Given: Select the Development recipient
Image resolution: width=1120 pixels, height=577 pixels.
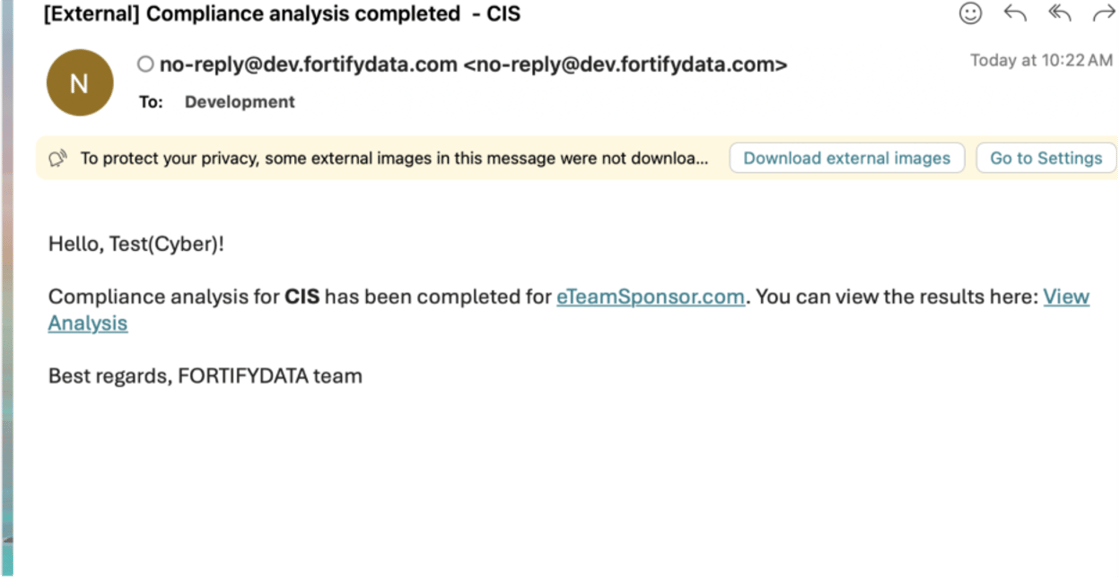Looking at the screenshot, I should [239, 102].
